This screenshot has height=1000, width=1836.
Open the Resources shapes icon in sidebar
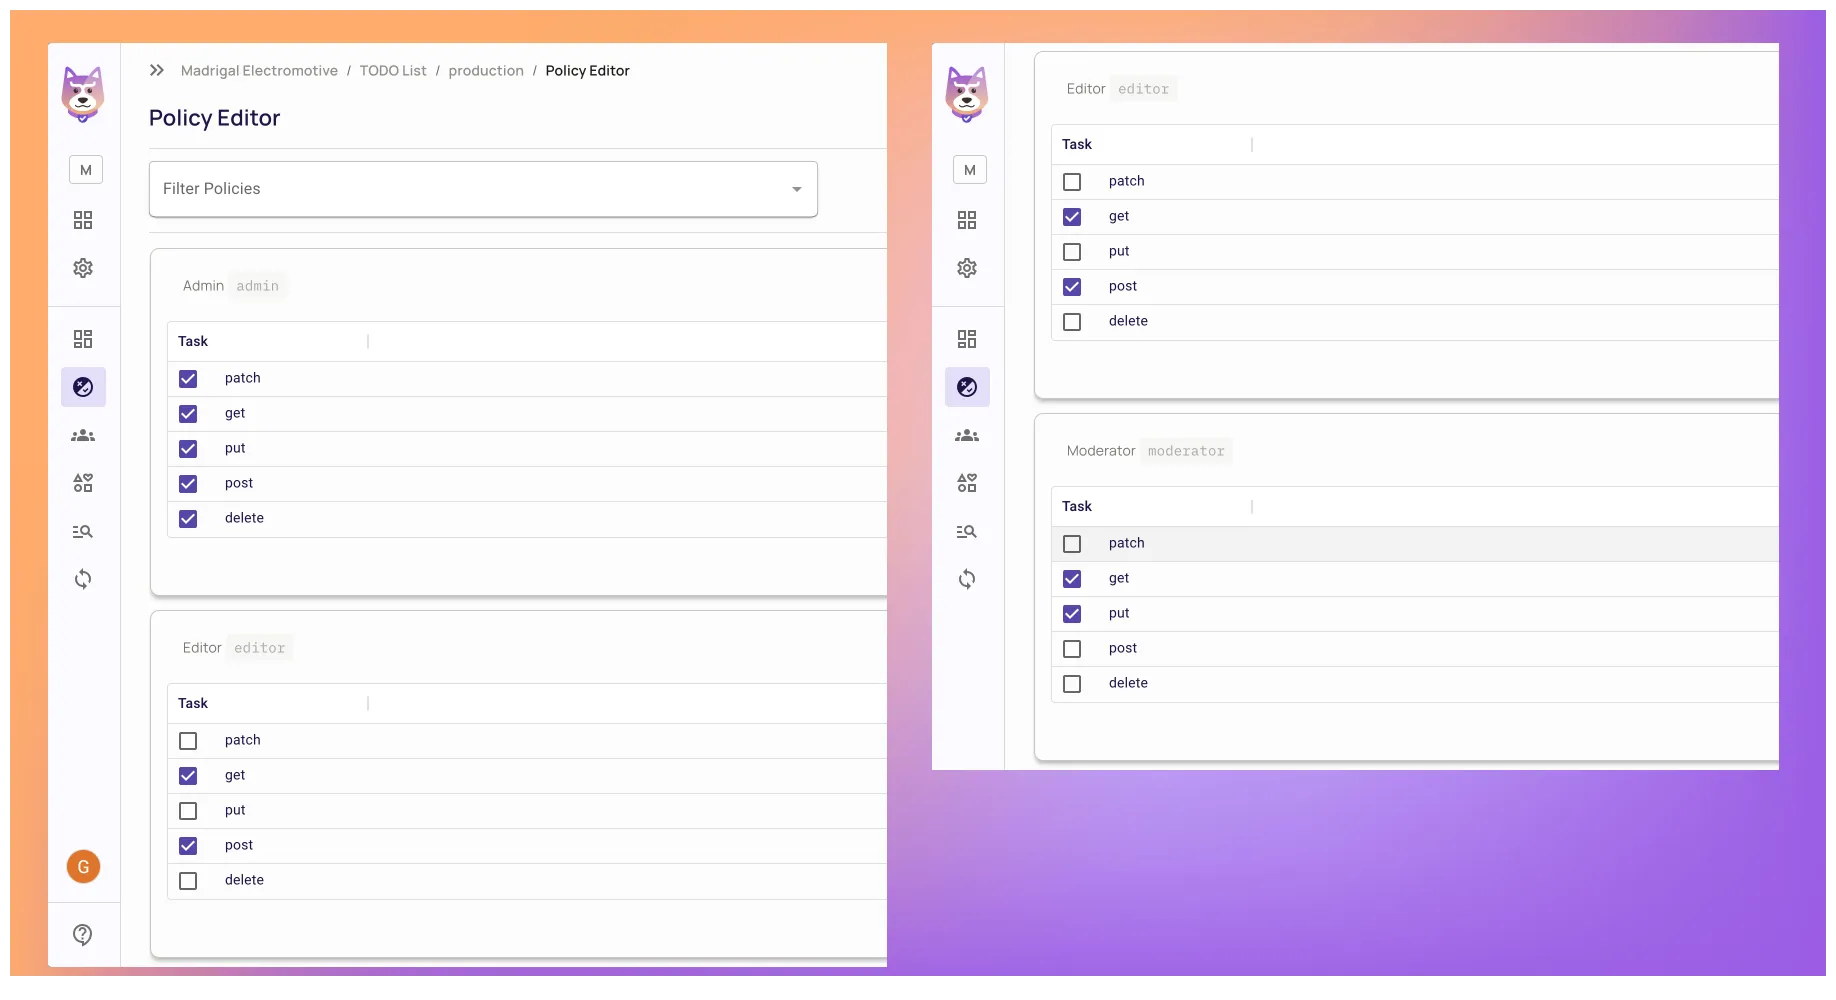click(x=83, y=483)
